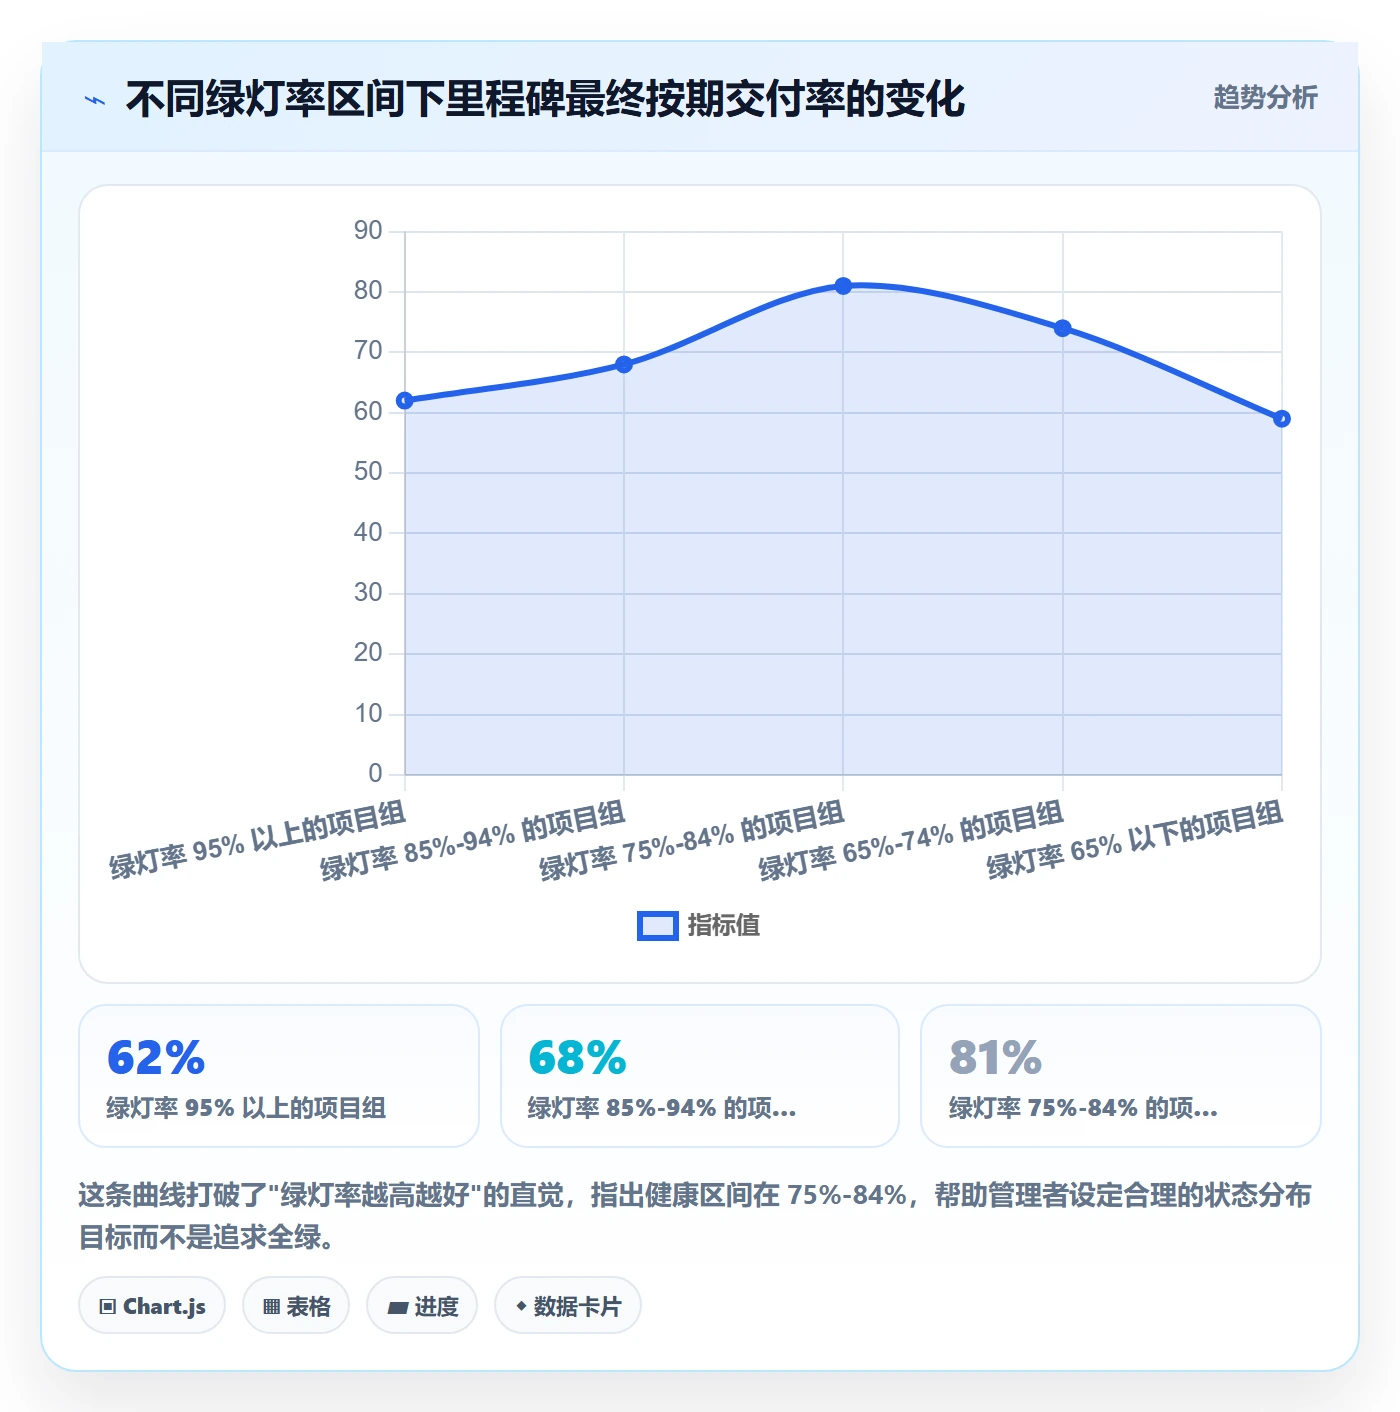The image size is (1400, 1412).
Task: Click the description paragraph starting 这条曲线打破了
Action: tap(695, 1216)
